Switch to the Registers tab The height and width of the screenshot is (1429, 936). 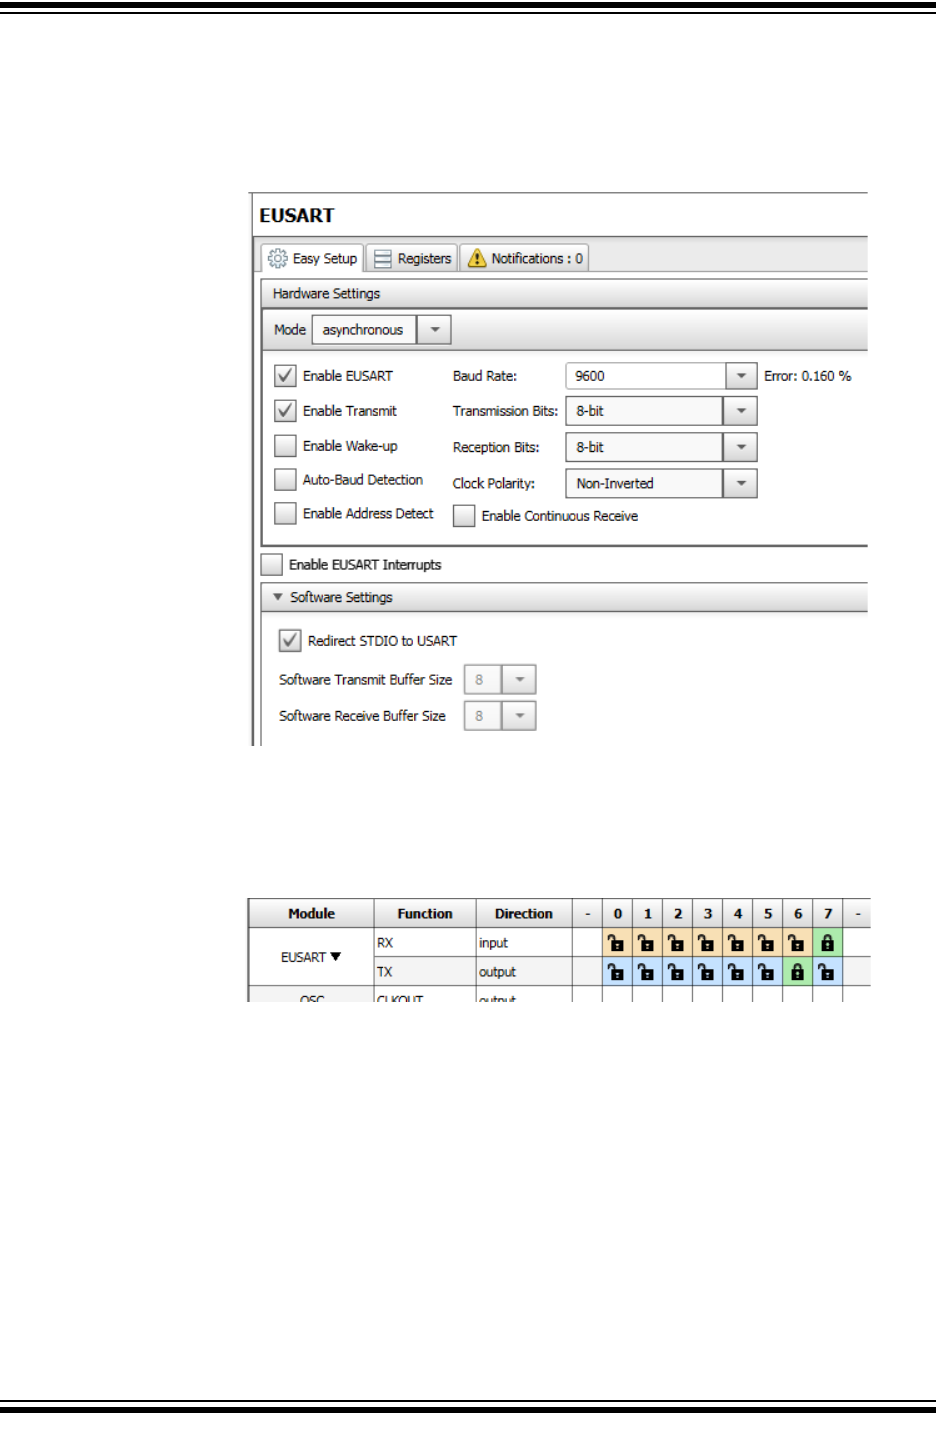[x=412, y=258]
